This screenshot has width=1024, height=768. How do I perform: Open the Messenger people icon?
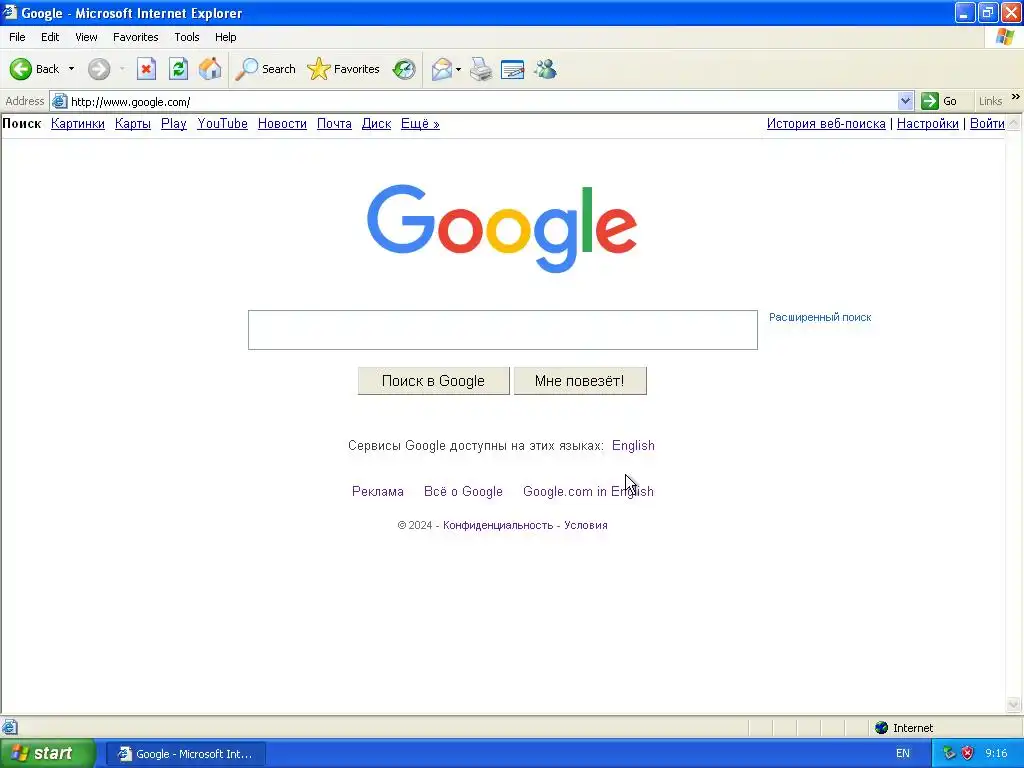[x=545, y=69]
